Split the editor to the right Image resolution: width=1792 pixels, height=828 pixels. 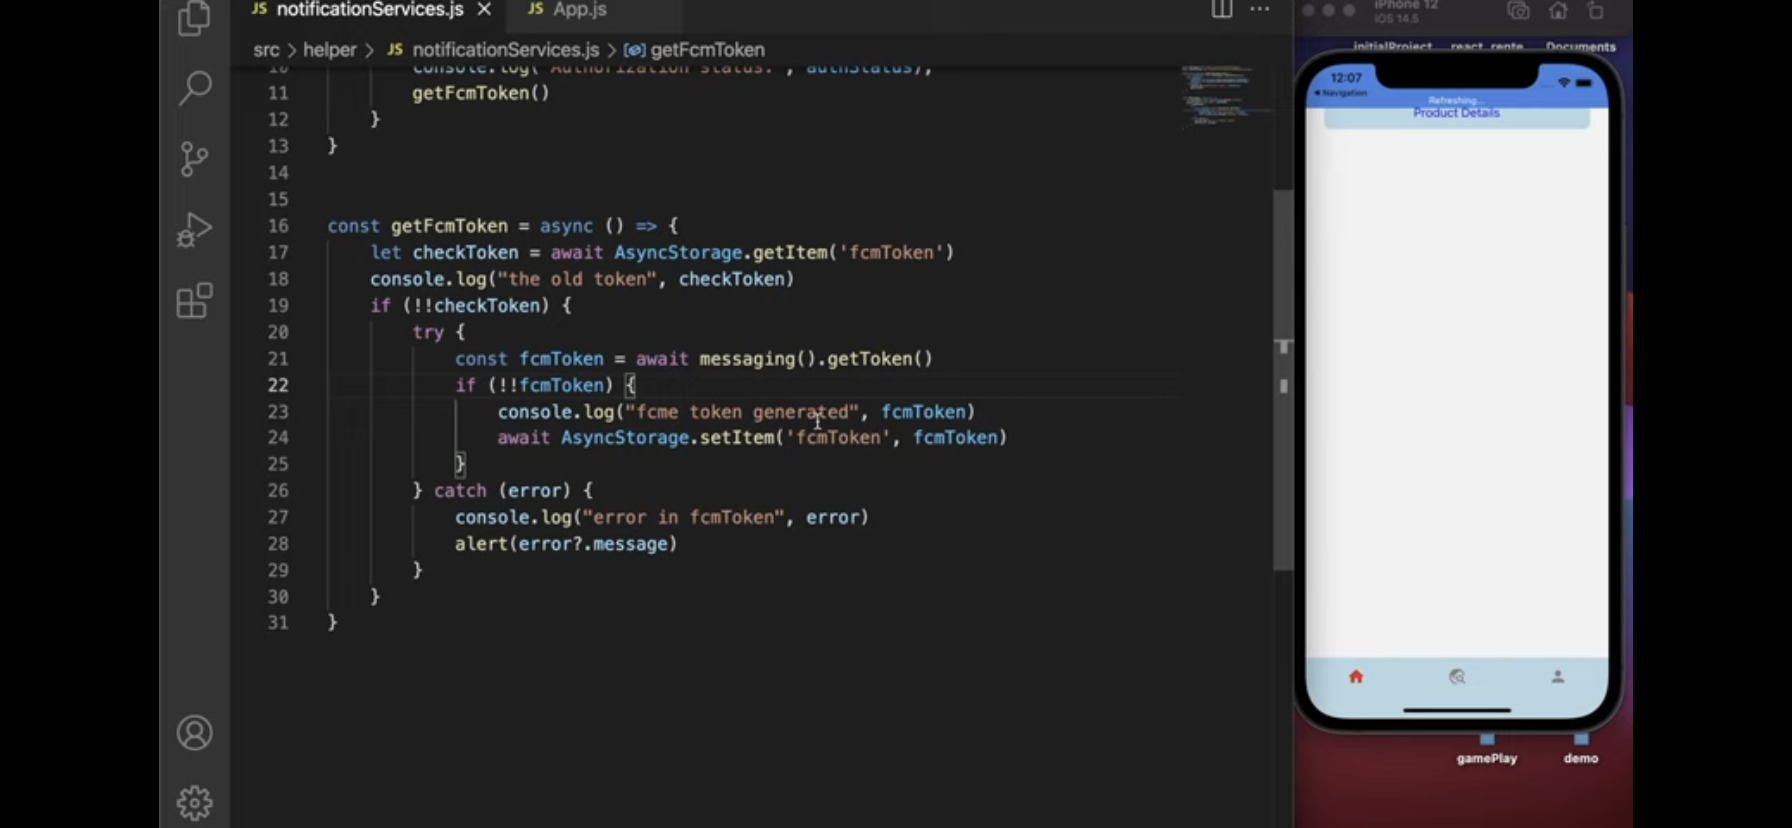(1221, 10)
